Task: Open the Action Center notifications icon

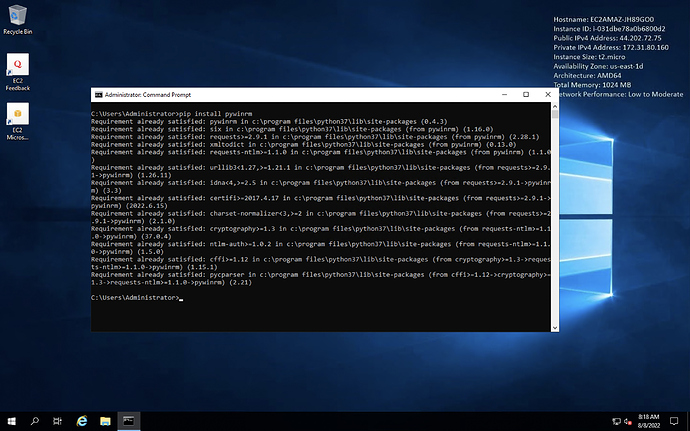Action: [674, 421]
